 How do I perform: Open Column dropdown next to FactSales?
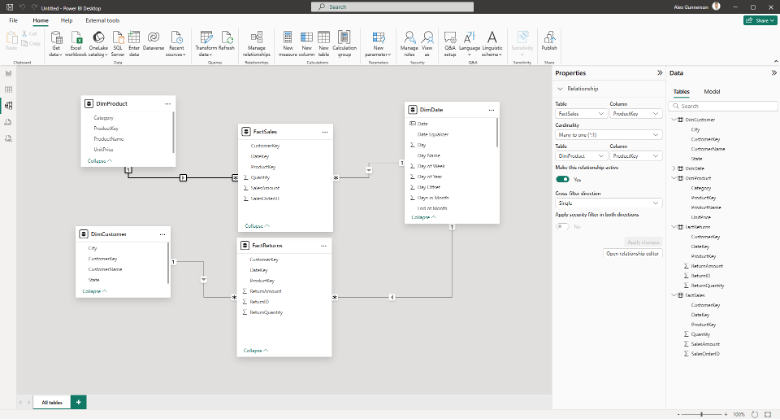[x=636, y=114]
